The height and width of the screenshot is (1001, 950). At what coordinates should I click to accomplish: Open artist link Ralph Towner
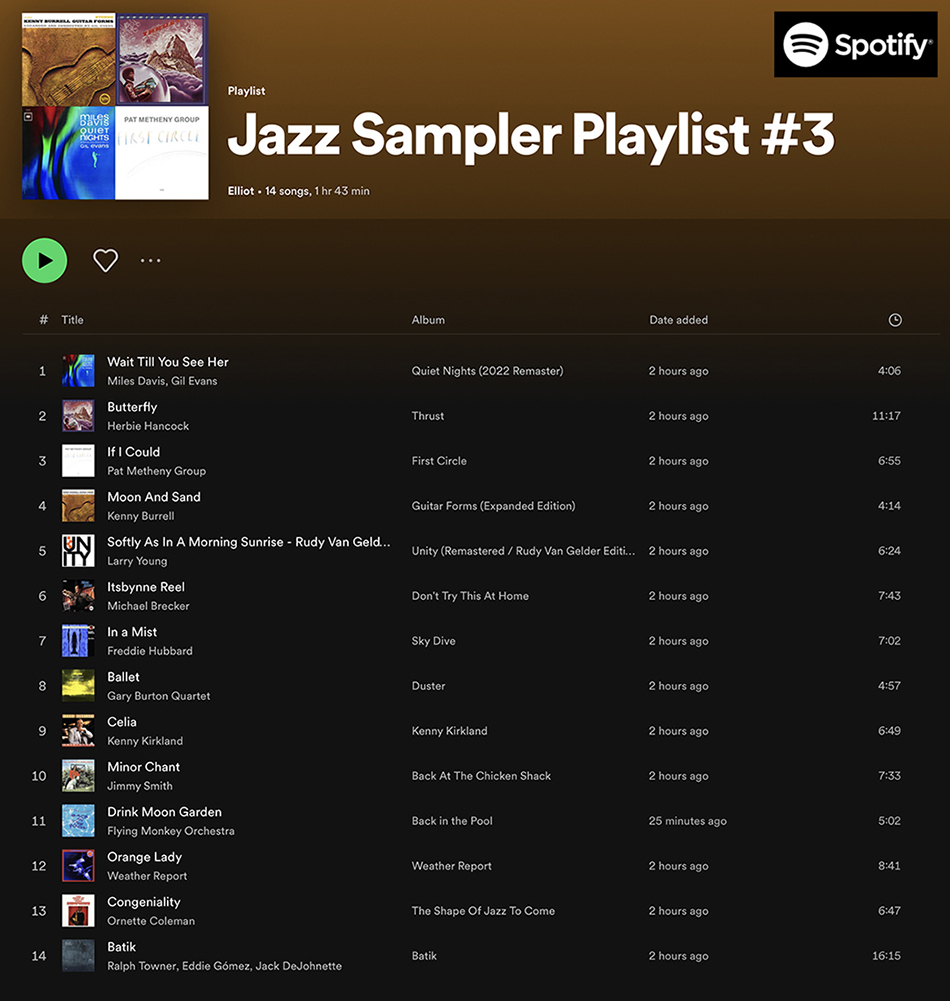click(x=141, y=966)
